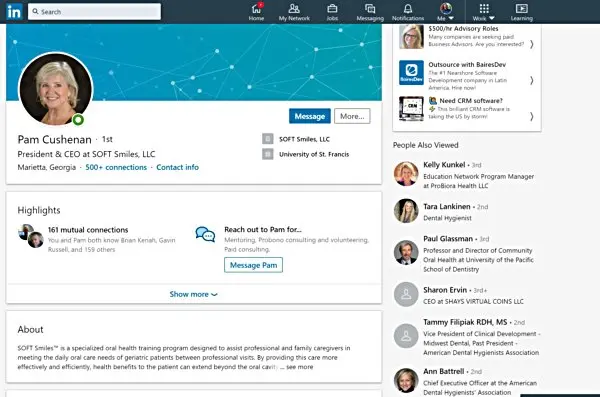Click 'CEO at SHAYS VIRTUAL COINS LLC' text
Image resolution: width=600 pixels, height=397 pixels.
pyautogui.click(x=473, y=301)
